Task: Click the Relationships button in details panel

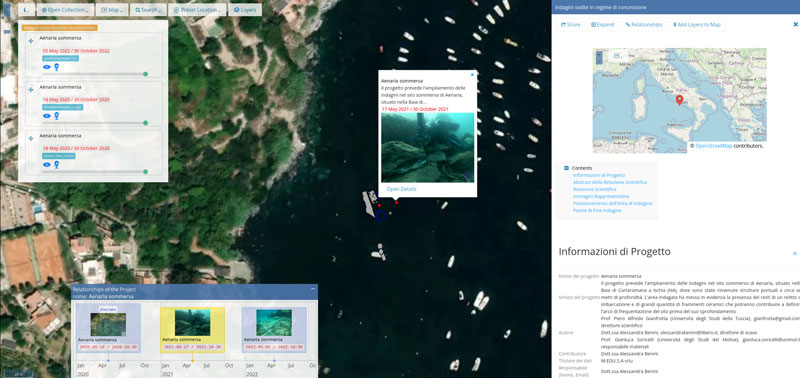Action: 643,24
